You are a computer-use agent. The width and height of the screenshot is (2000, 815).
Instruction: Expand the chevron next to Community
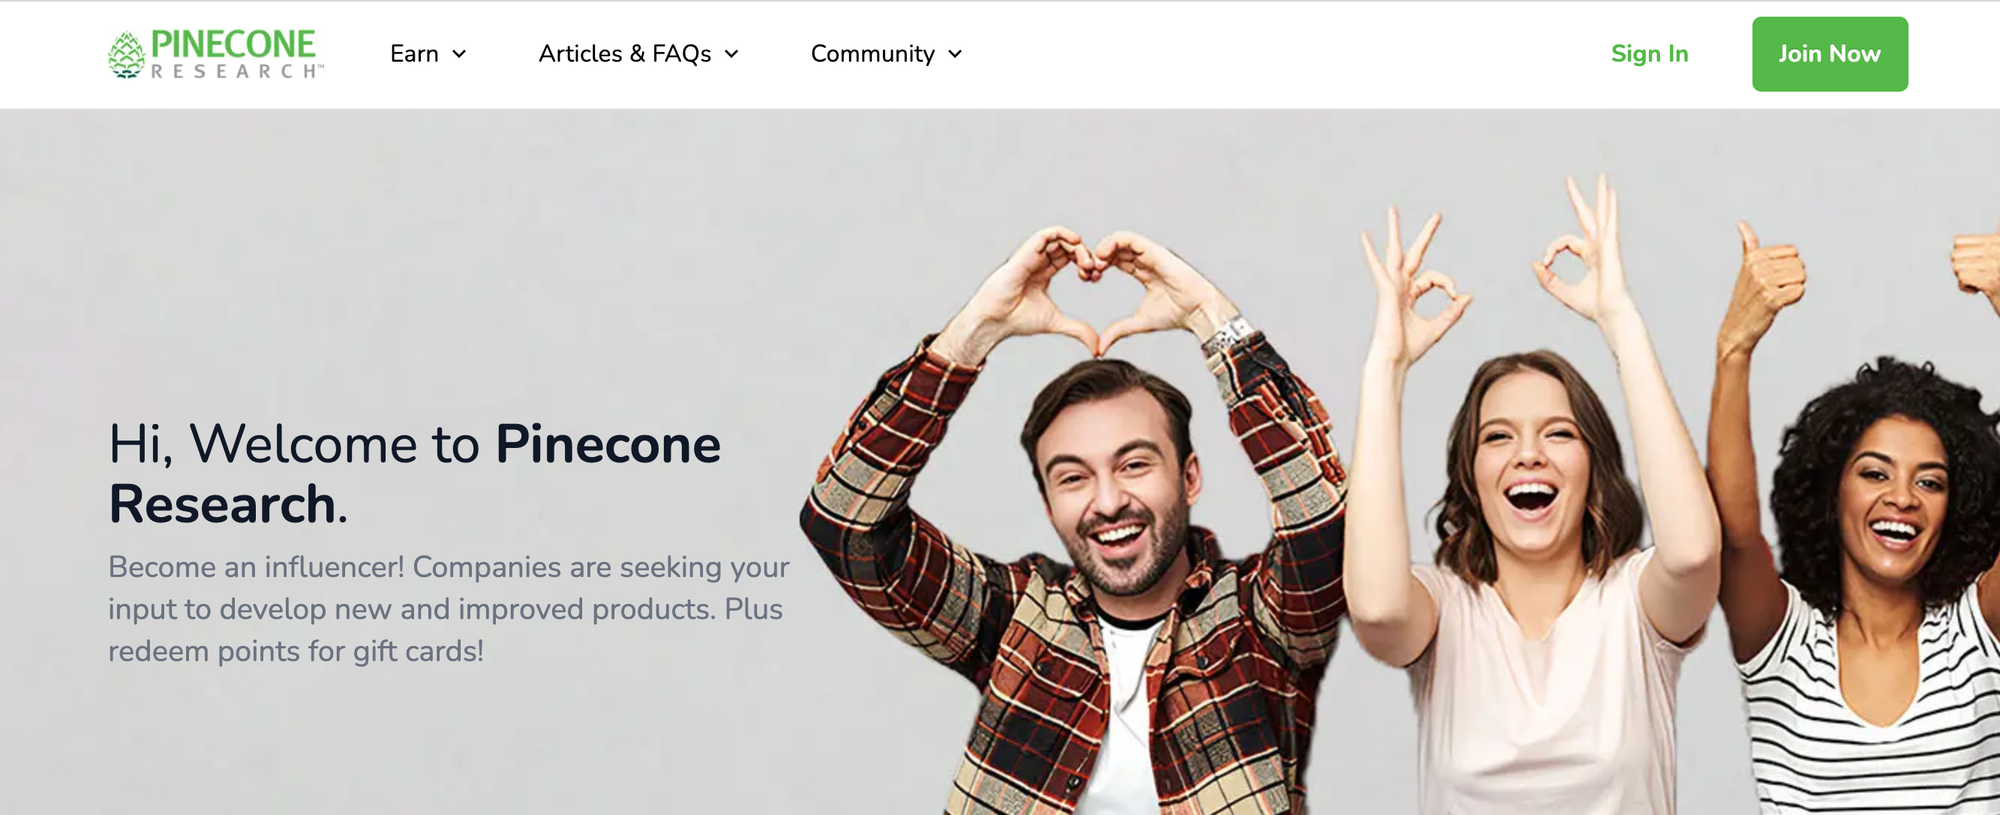point(955,54)
